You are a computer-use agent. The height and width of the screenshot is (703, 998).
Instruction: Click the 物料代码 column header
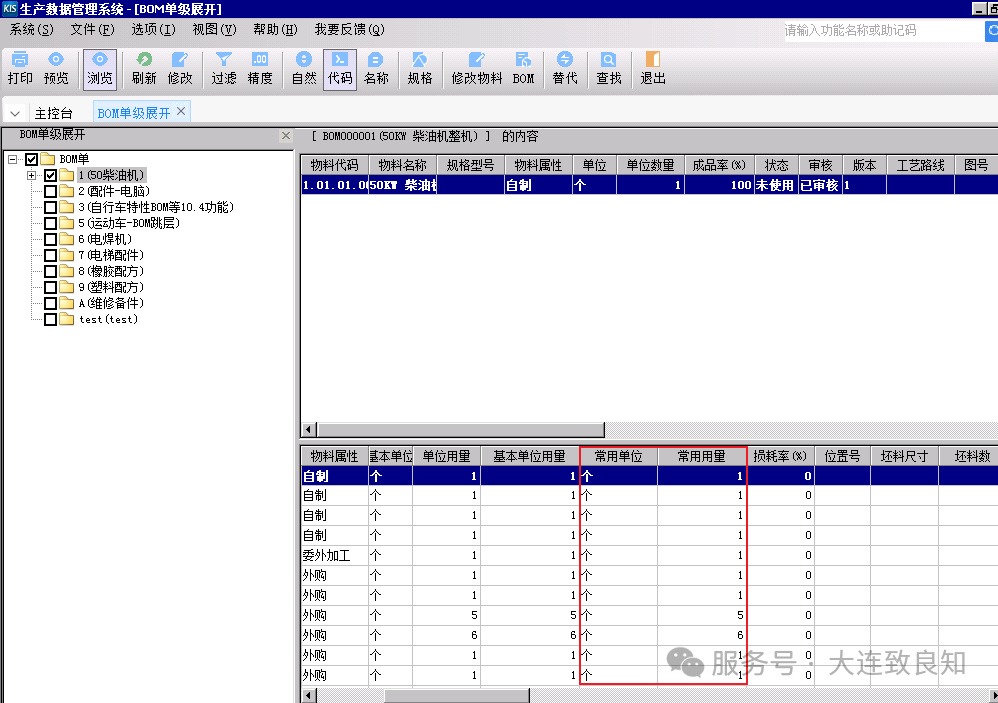tap(334, 165)
